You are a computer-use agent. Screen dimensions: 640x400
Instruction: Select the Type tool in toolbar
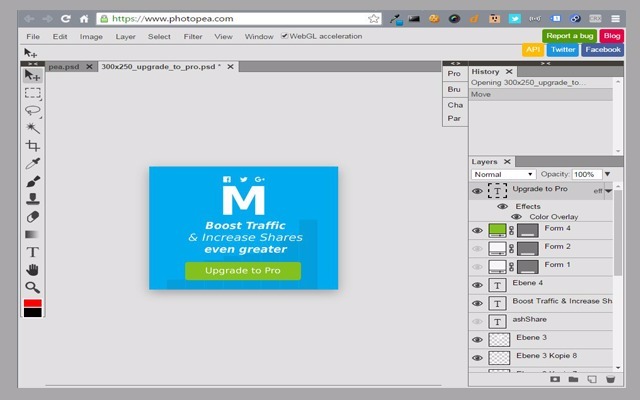(33, 252)
